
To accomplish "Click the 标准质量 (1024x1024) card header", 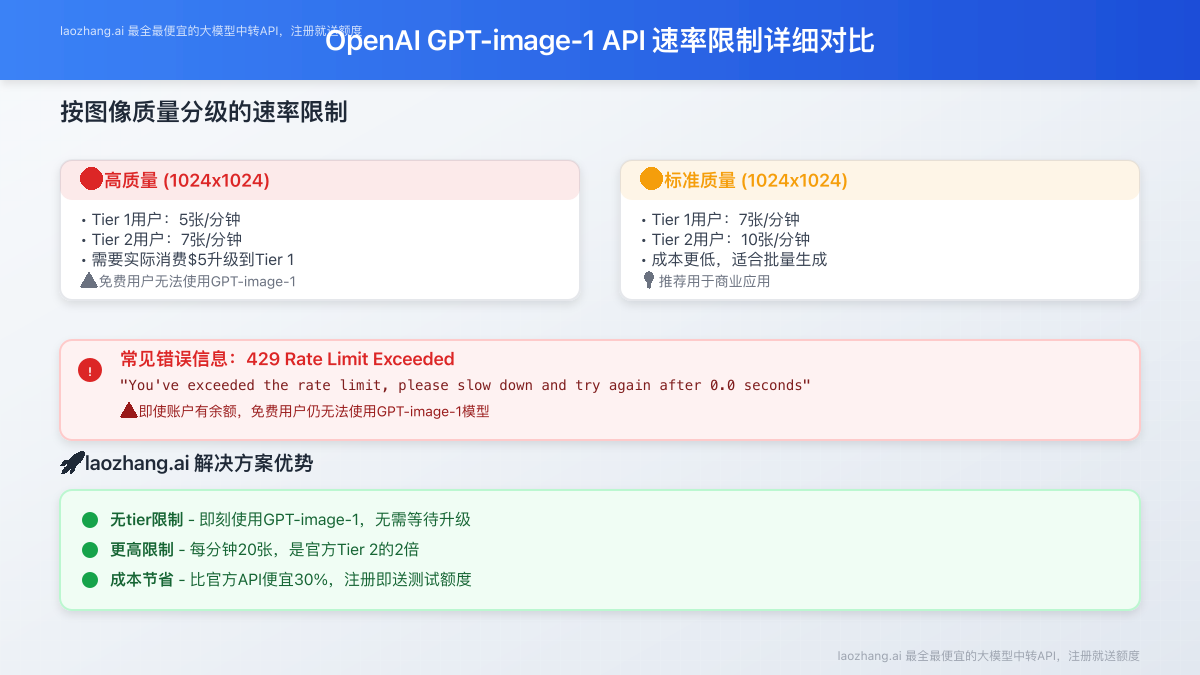I will 880,180.
